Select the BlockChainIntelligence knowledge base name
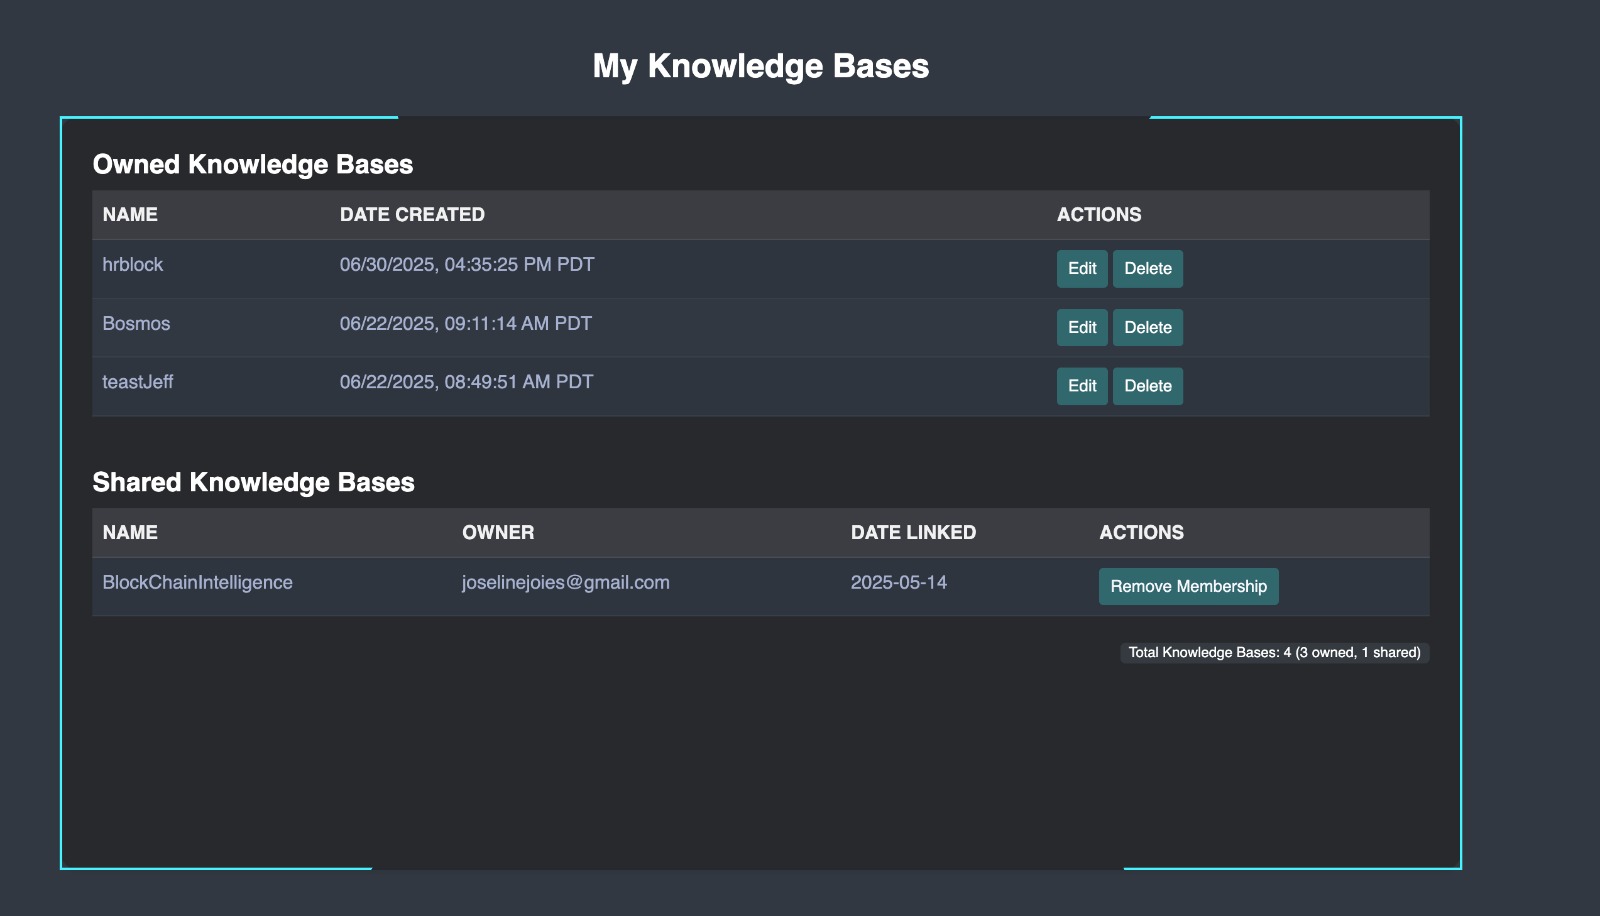Image resolution: width=1600 pixels, height=916 pixels. click(197, 582)
